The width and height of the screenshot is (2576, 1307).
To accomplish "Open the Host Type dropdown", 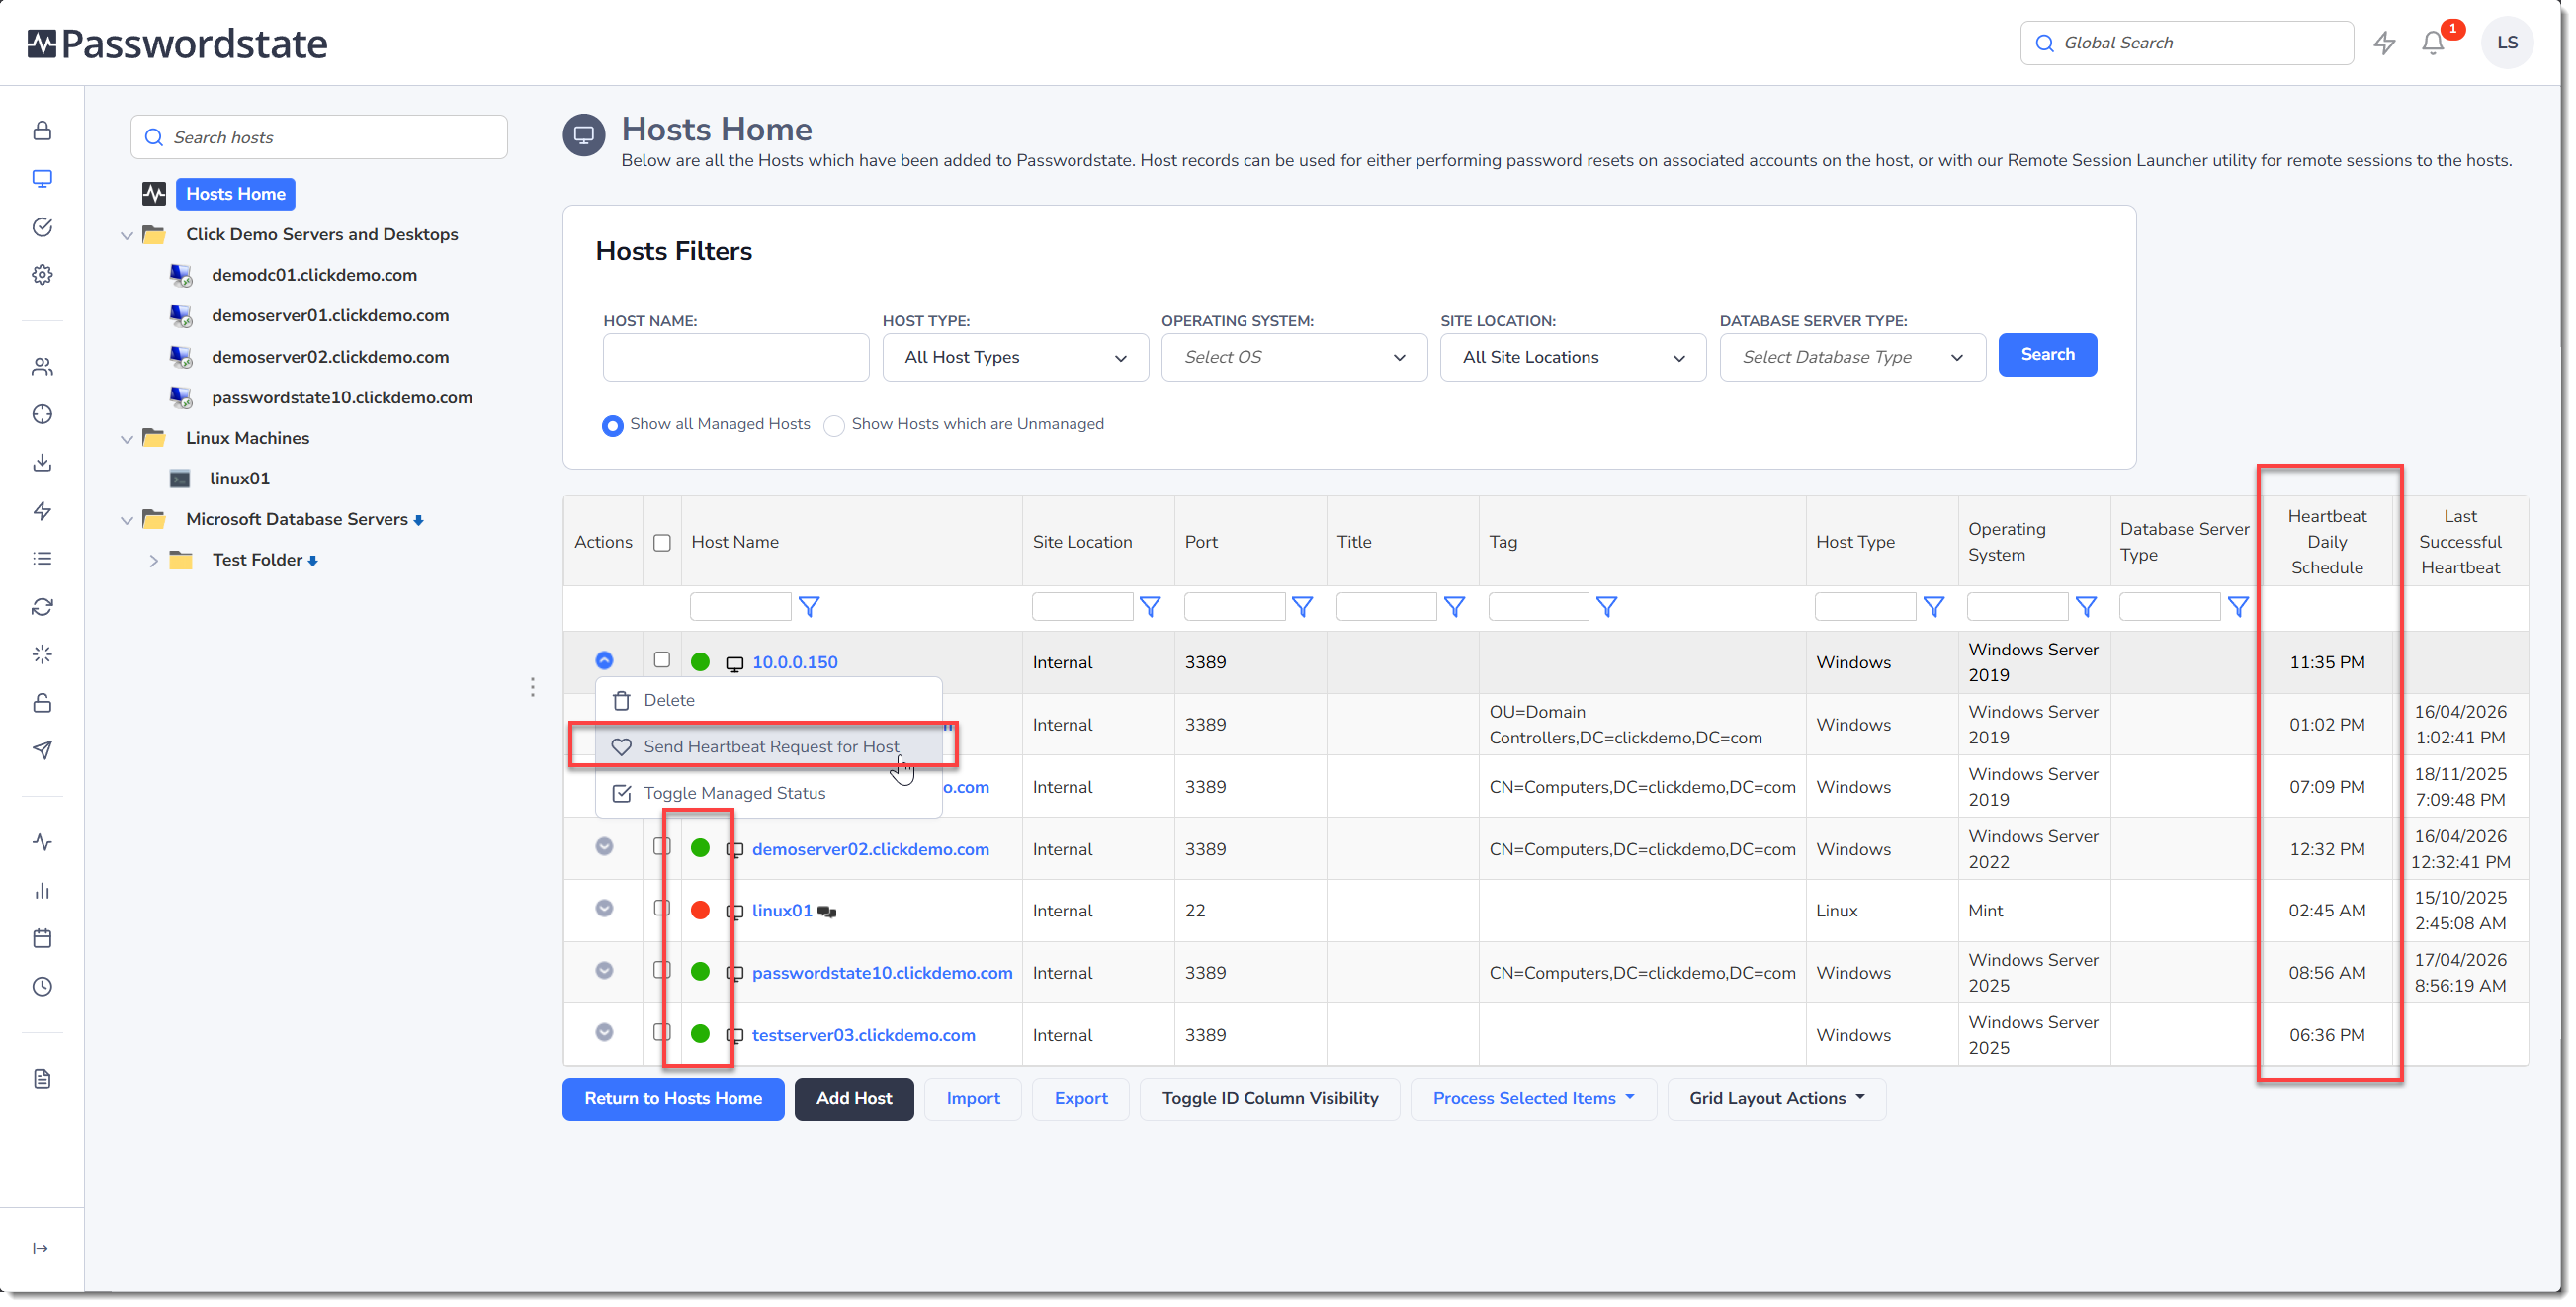I will [x=1015, y=357].
